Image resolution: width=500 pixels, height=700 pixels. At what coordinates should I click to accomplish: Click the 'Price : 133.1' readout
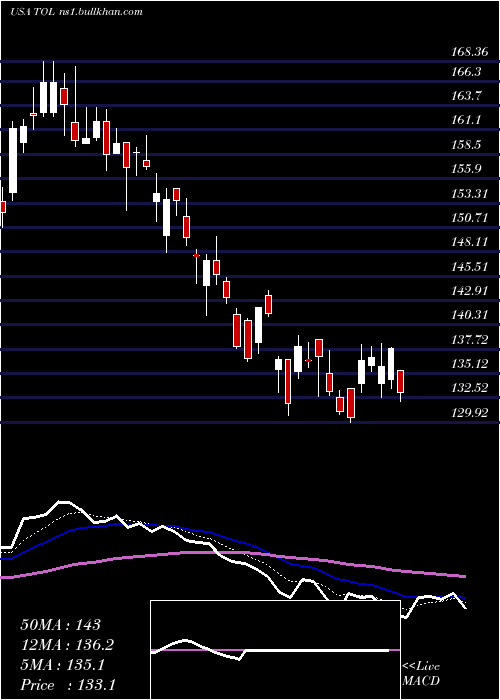coord(68,685)
